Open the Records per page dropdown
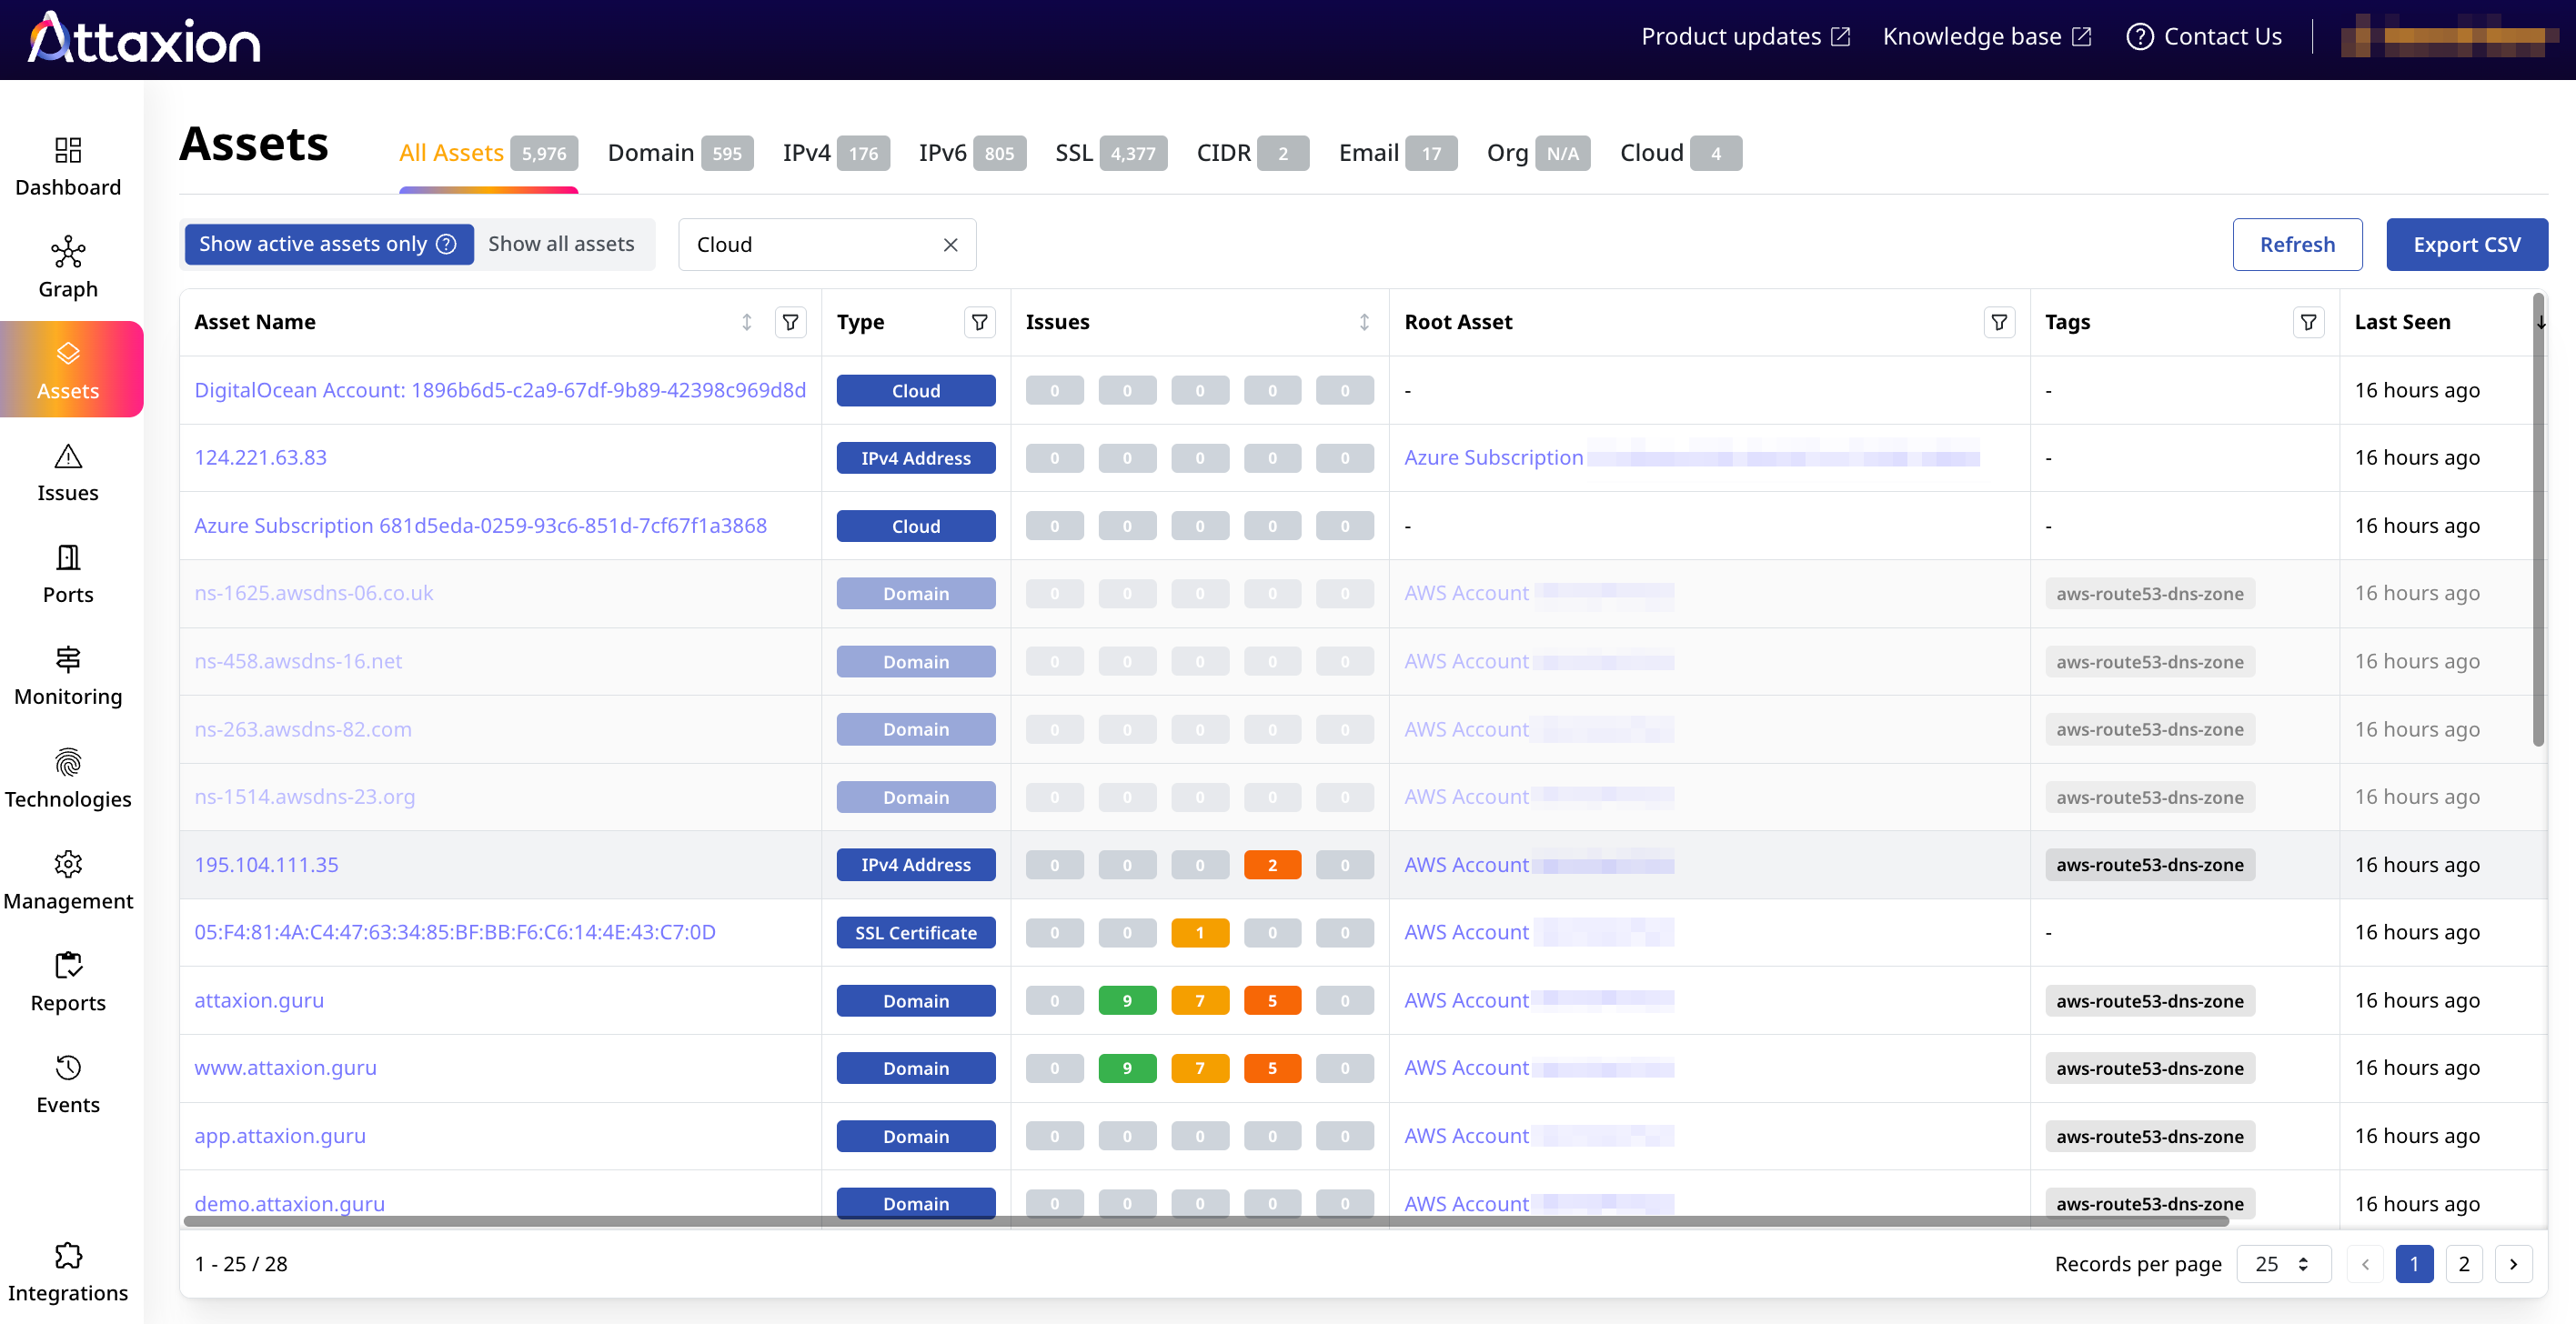2576x1324 pixels. [x=2282, y=1264]
